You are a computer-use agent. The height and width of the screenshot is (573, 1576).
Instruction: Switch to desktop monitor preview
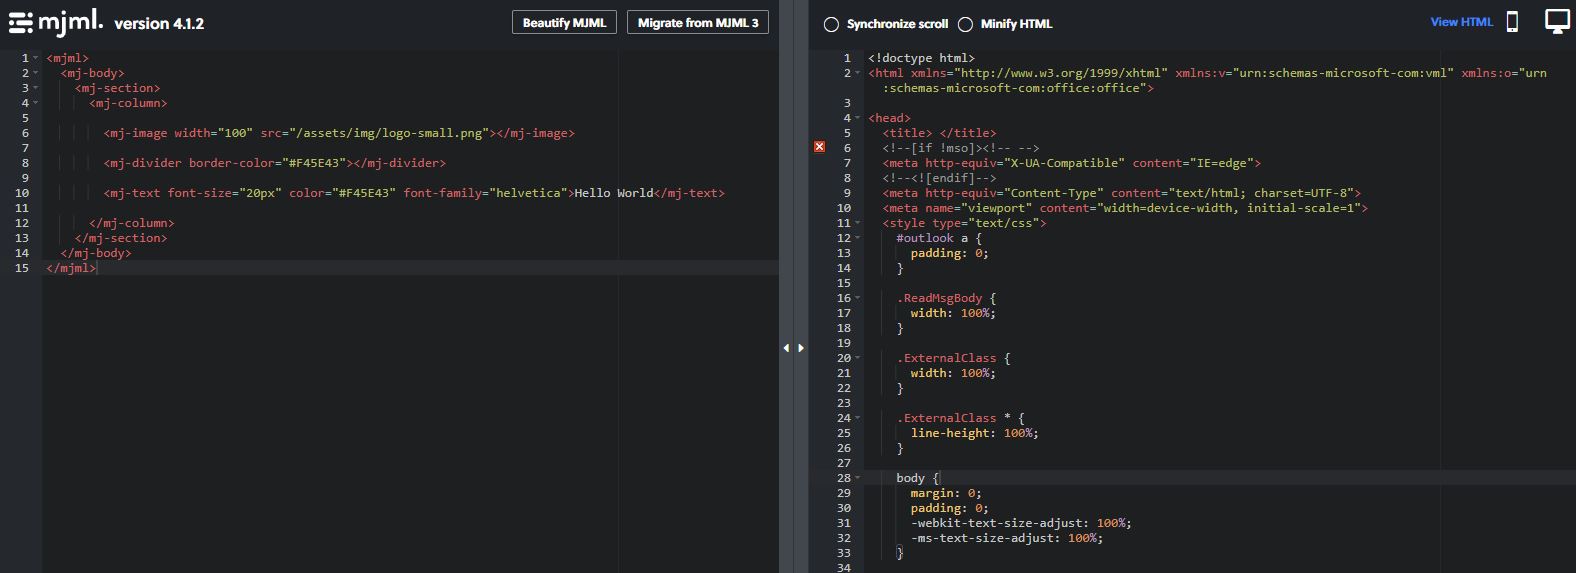tap(1557, 22)
